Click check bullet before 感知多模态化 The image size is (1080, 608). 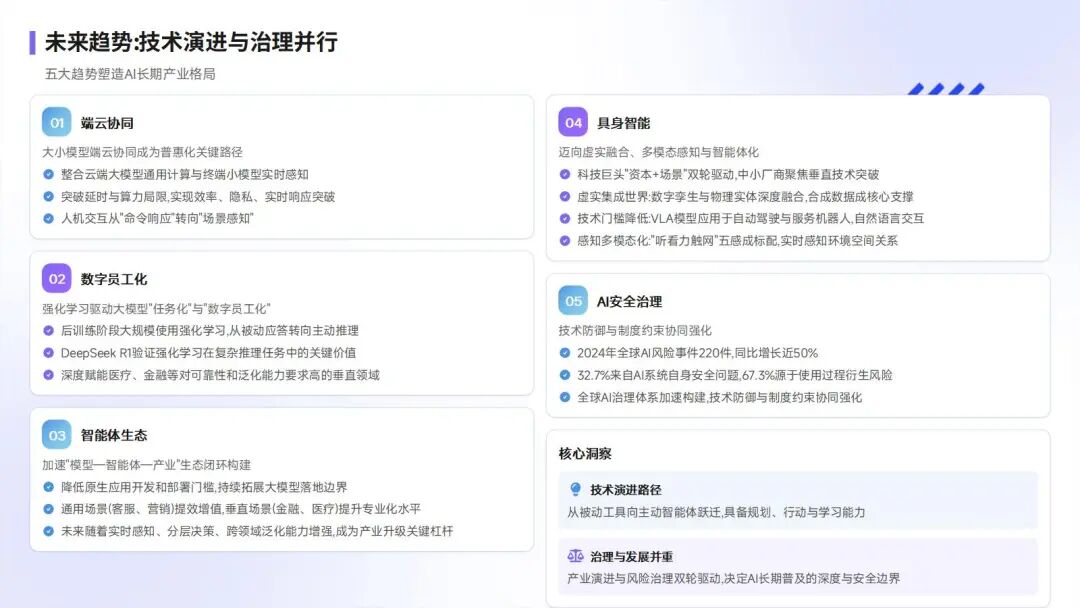[565, 240]
